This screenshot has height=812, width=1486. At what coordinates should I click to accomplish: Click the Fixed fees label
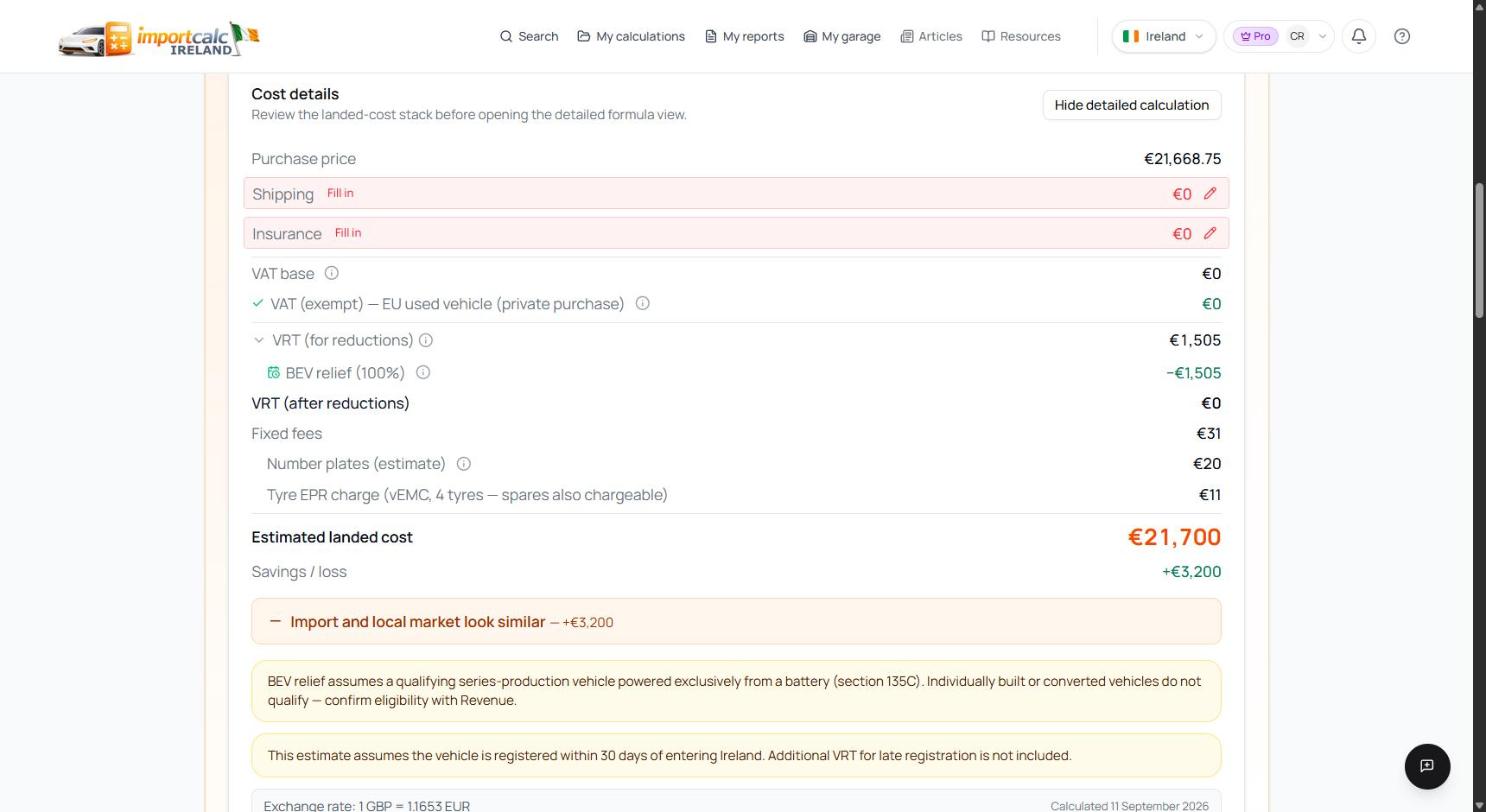286,433
